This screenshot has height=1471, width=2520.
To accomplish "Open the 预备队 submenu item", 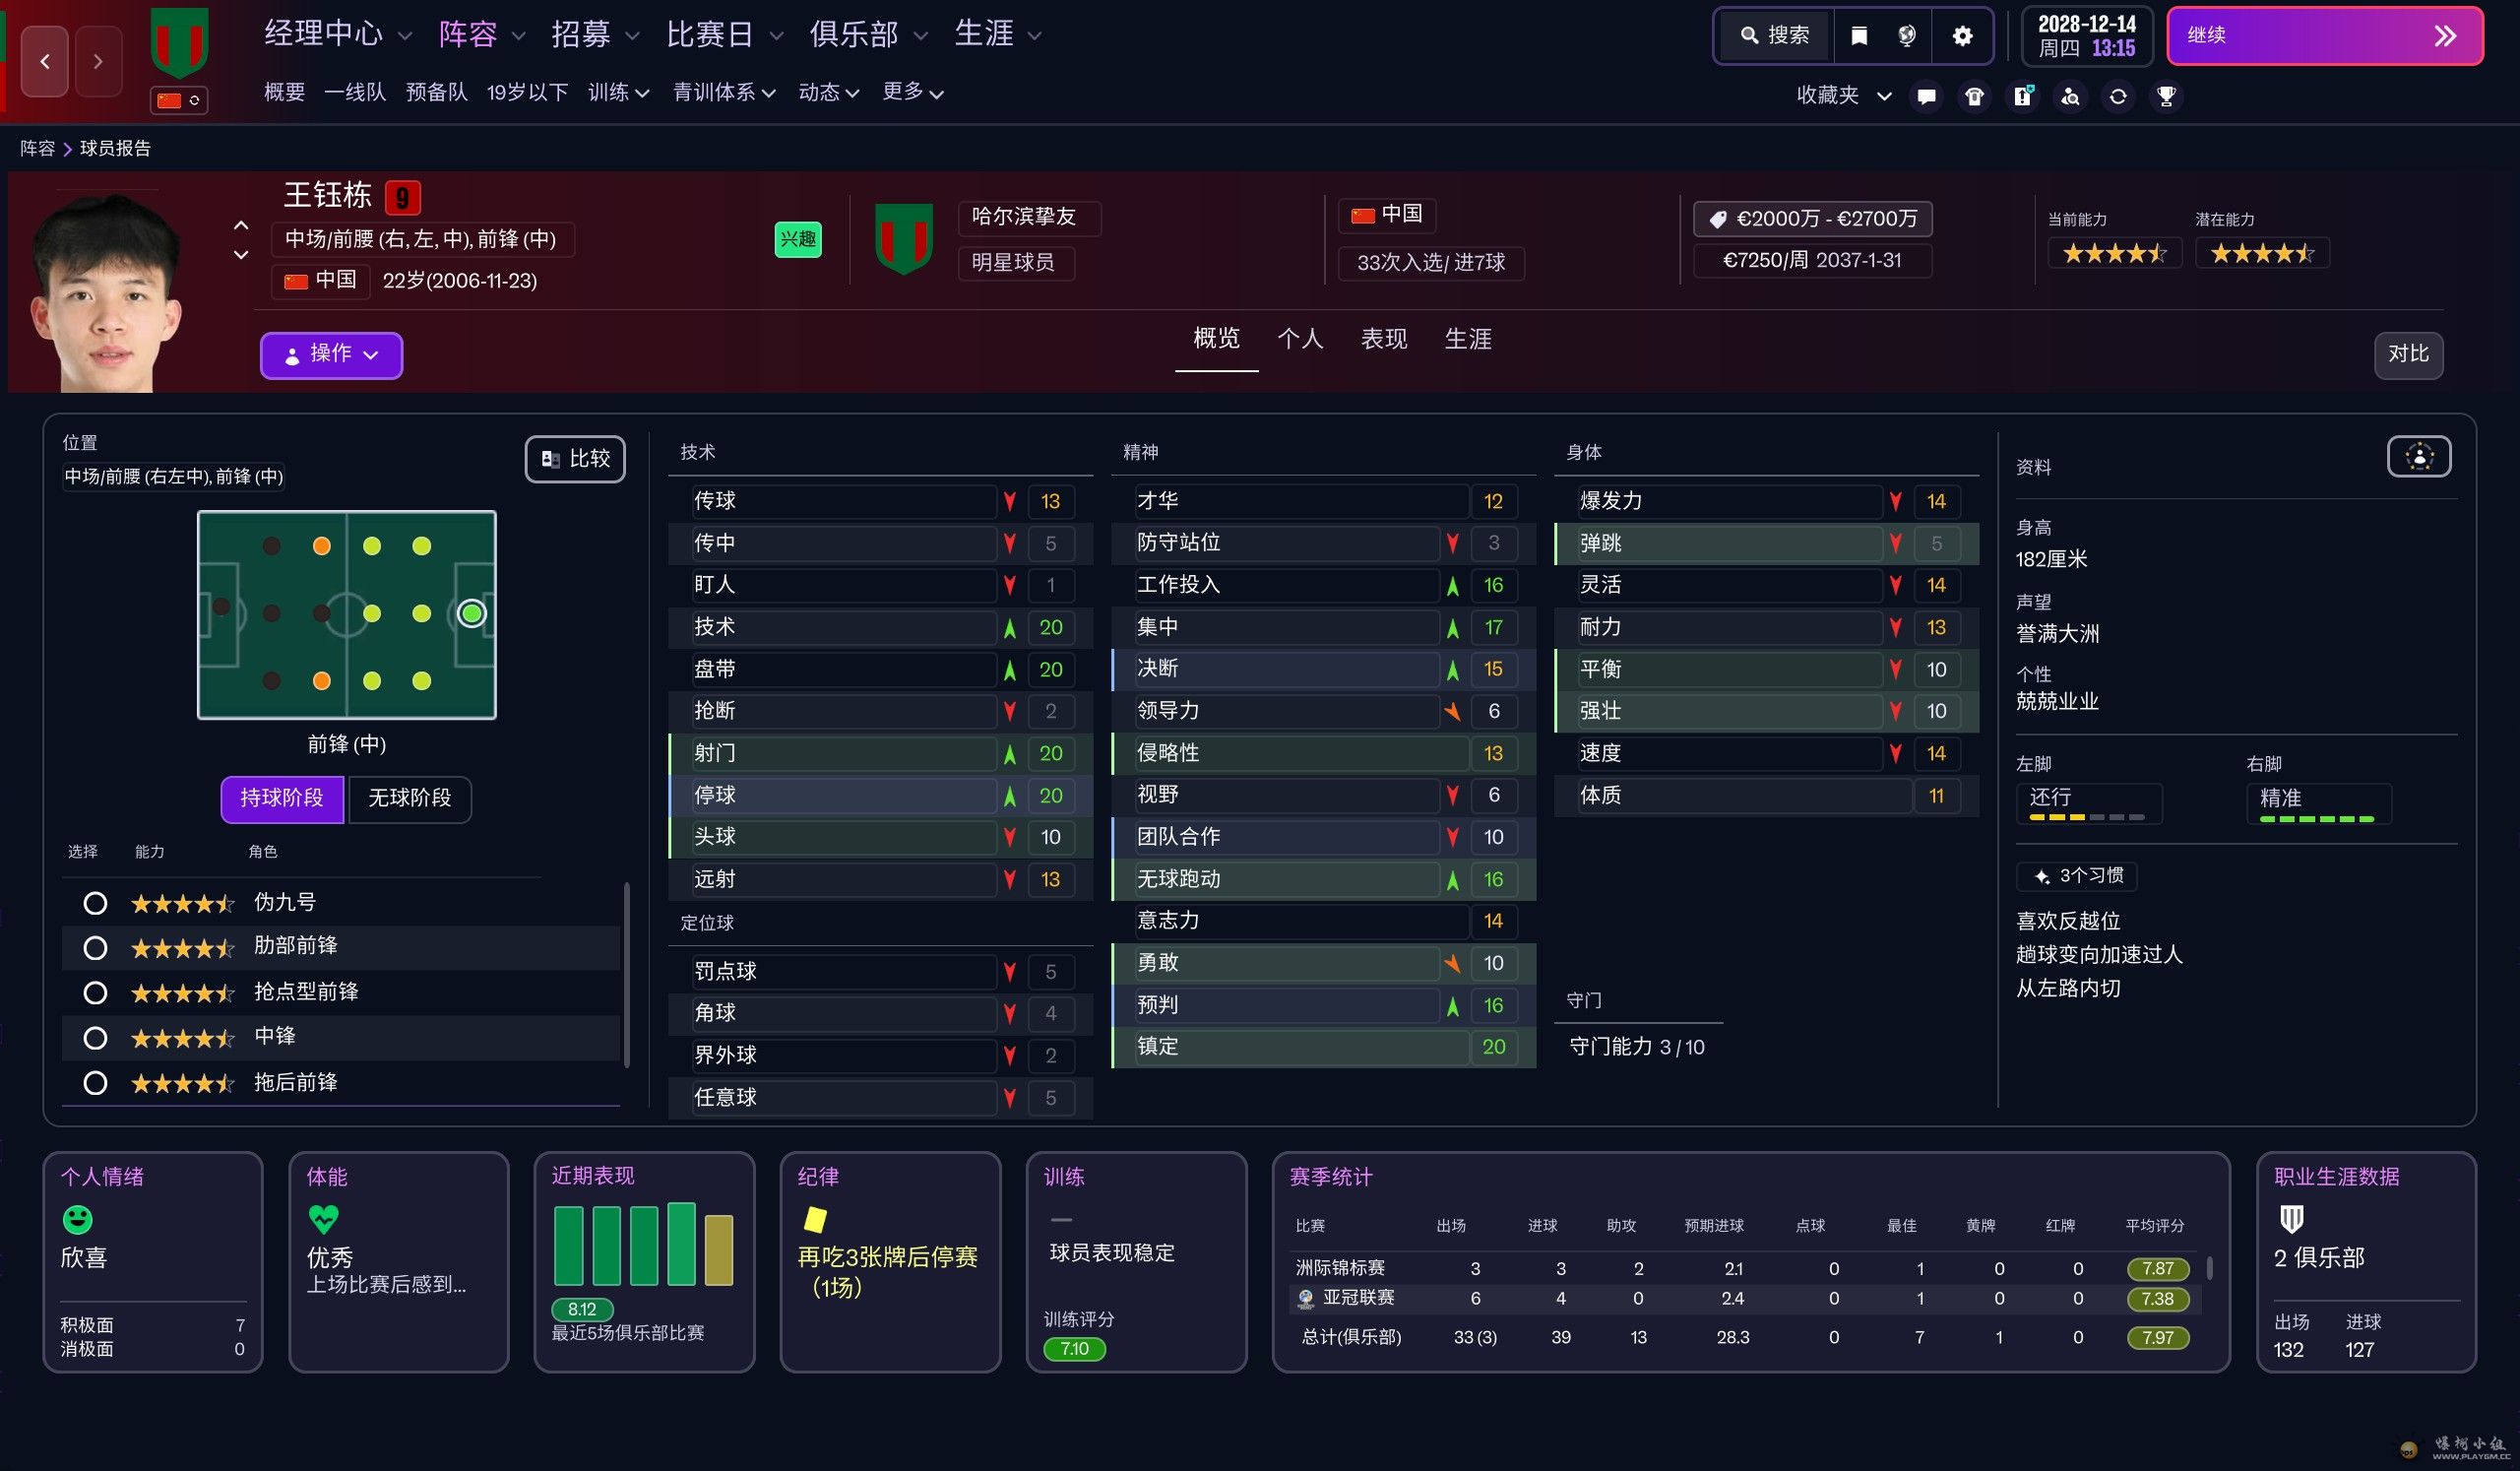I will (437, 92).
